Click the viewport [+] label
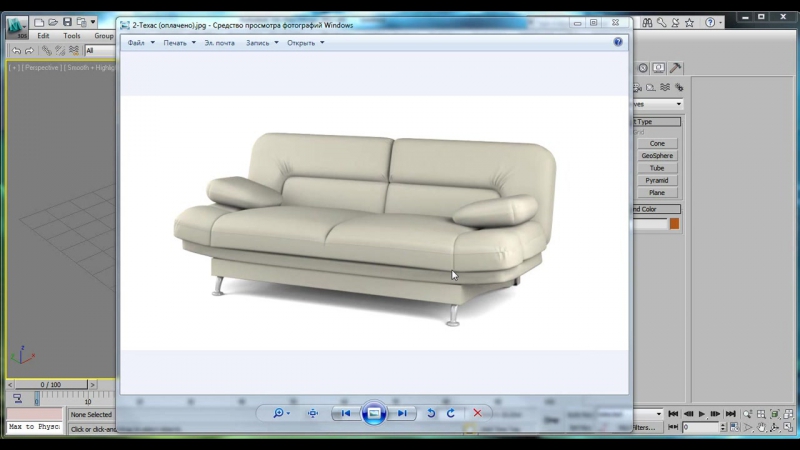Screen dimensions: 800x450 pyautogui.click(x=14, y=68)
